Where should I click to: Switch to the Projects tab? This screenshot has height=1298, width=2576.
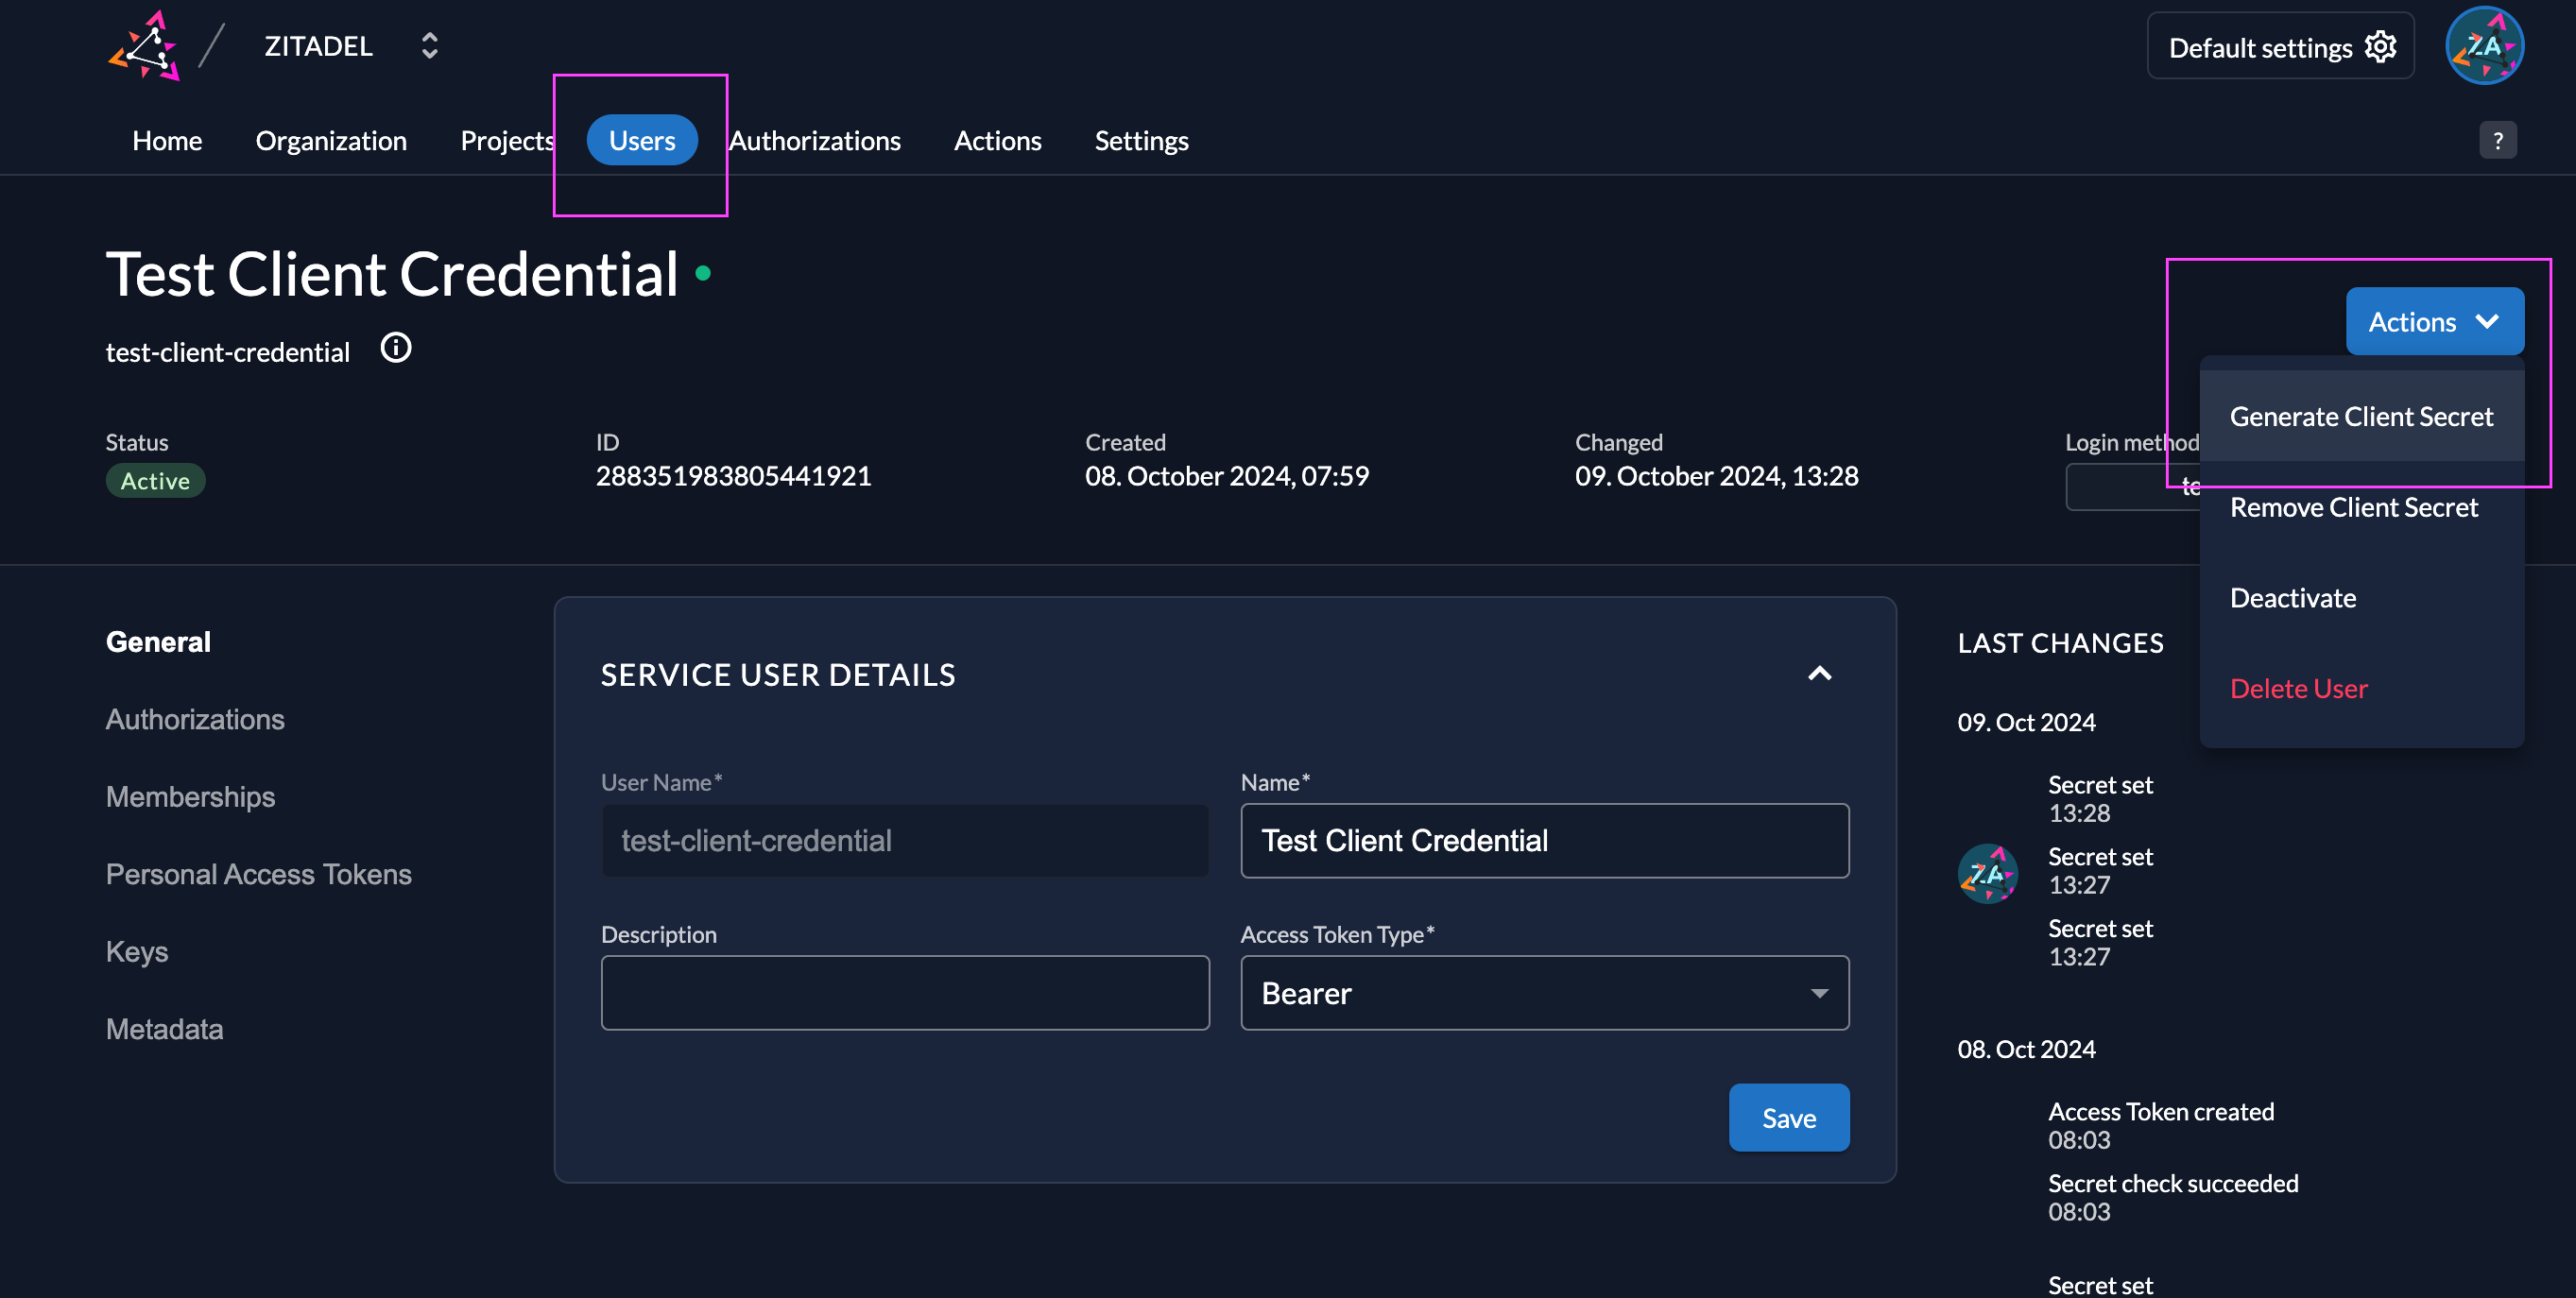tap(507, 141)
